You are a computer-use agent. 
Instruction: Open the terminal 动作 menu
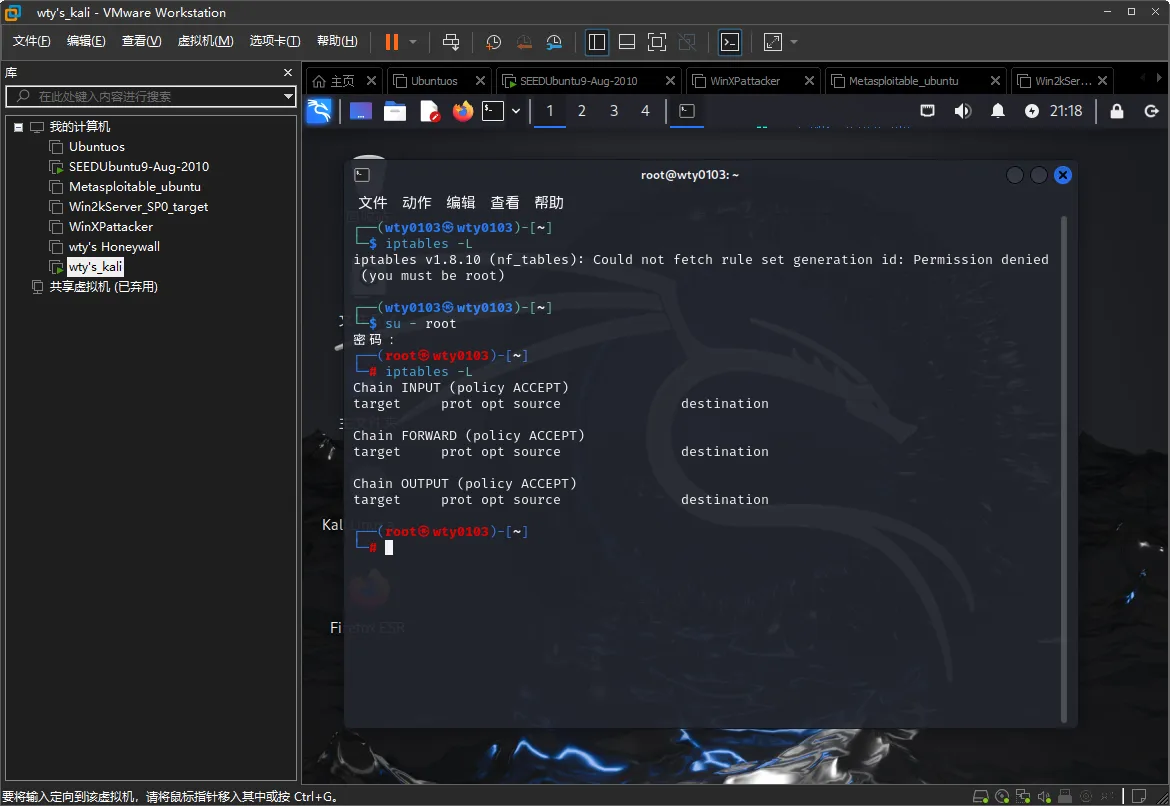pyautogui.click(x=416, y=202)
